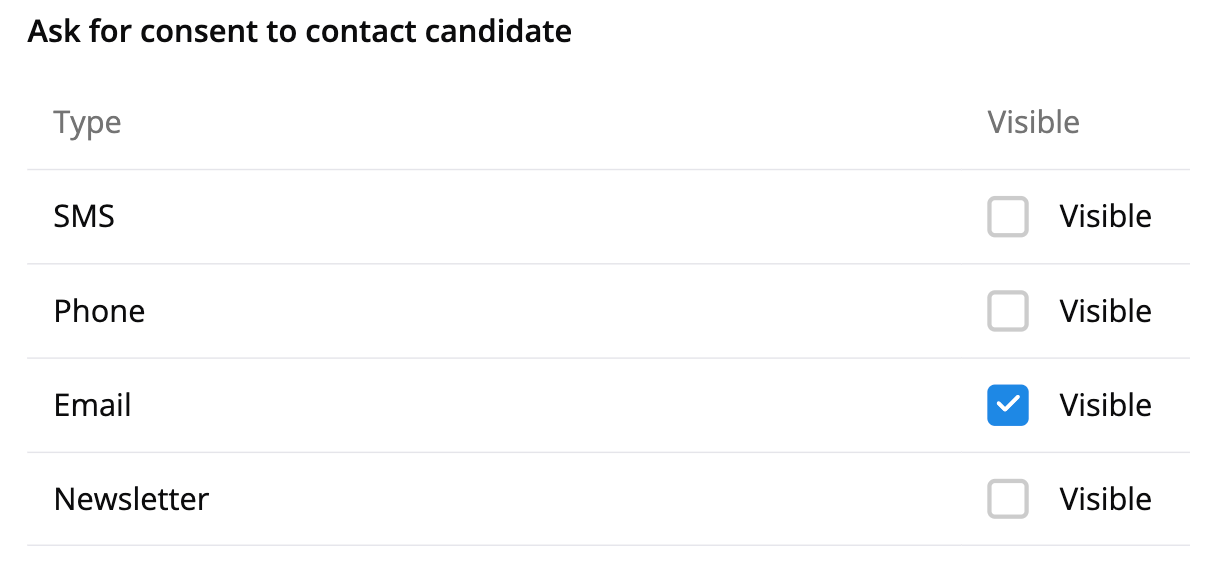Image resolution: width=1226 pixels, height=564 pixels.
Task: Click the Visible label beside Newsletter checkbox
Action: [x=1105, y=499]
